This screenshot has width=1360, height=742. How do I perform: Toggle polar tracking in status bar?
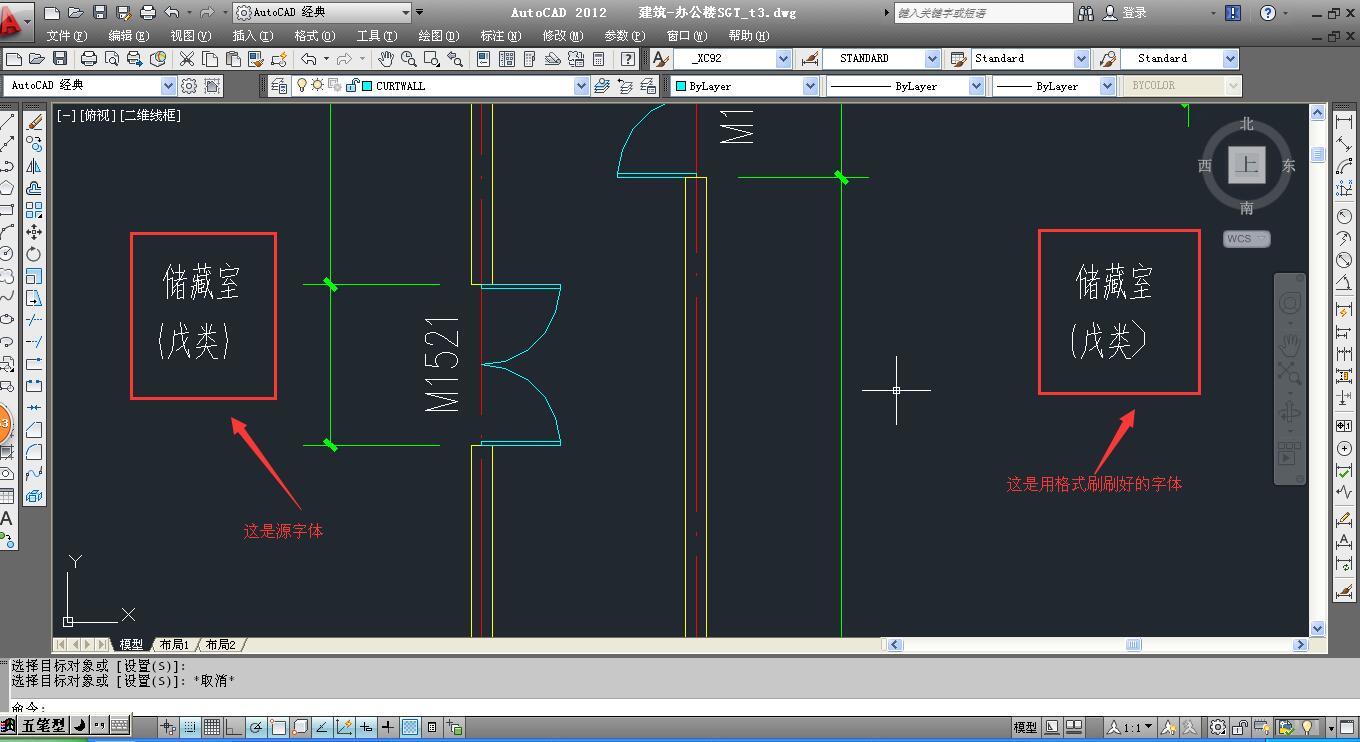(x=256, y=727)
